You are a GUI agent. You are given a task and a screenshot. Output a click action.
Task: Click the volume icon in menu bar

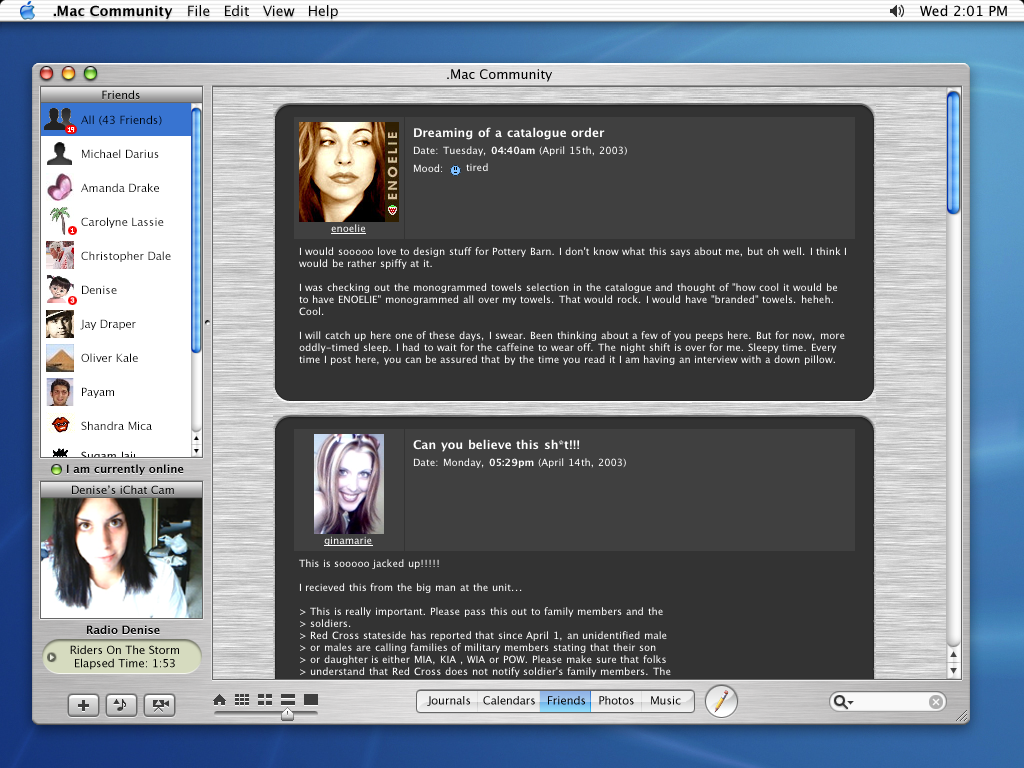pos(897,11)
